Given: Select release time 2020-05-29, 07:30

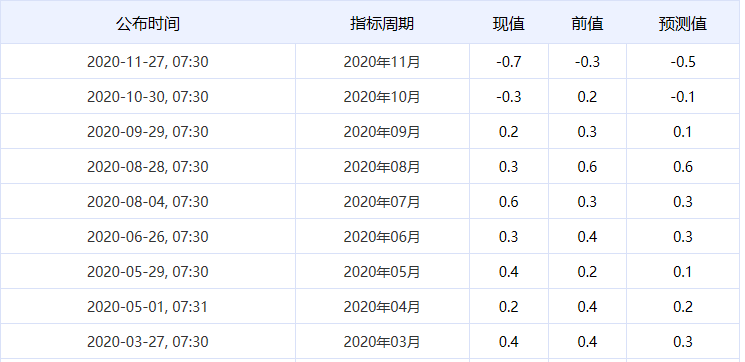Looking at the screenshot, I should pyautogui.click(x=148, y=272).
